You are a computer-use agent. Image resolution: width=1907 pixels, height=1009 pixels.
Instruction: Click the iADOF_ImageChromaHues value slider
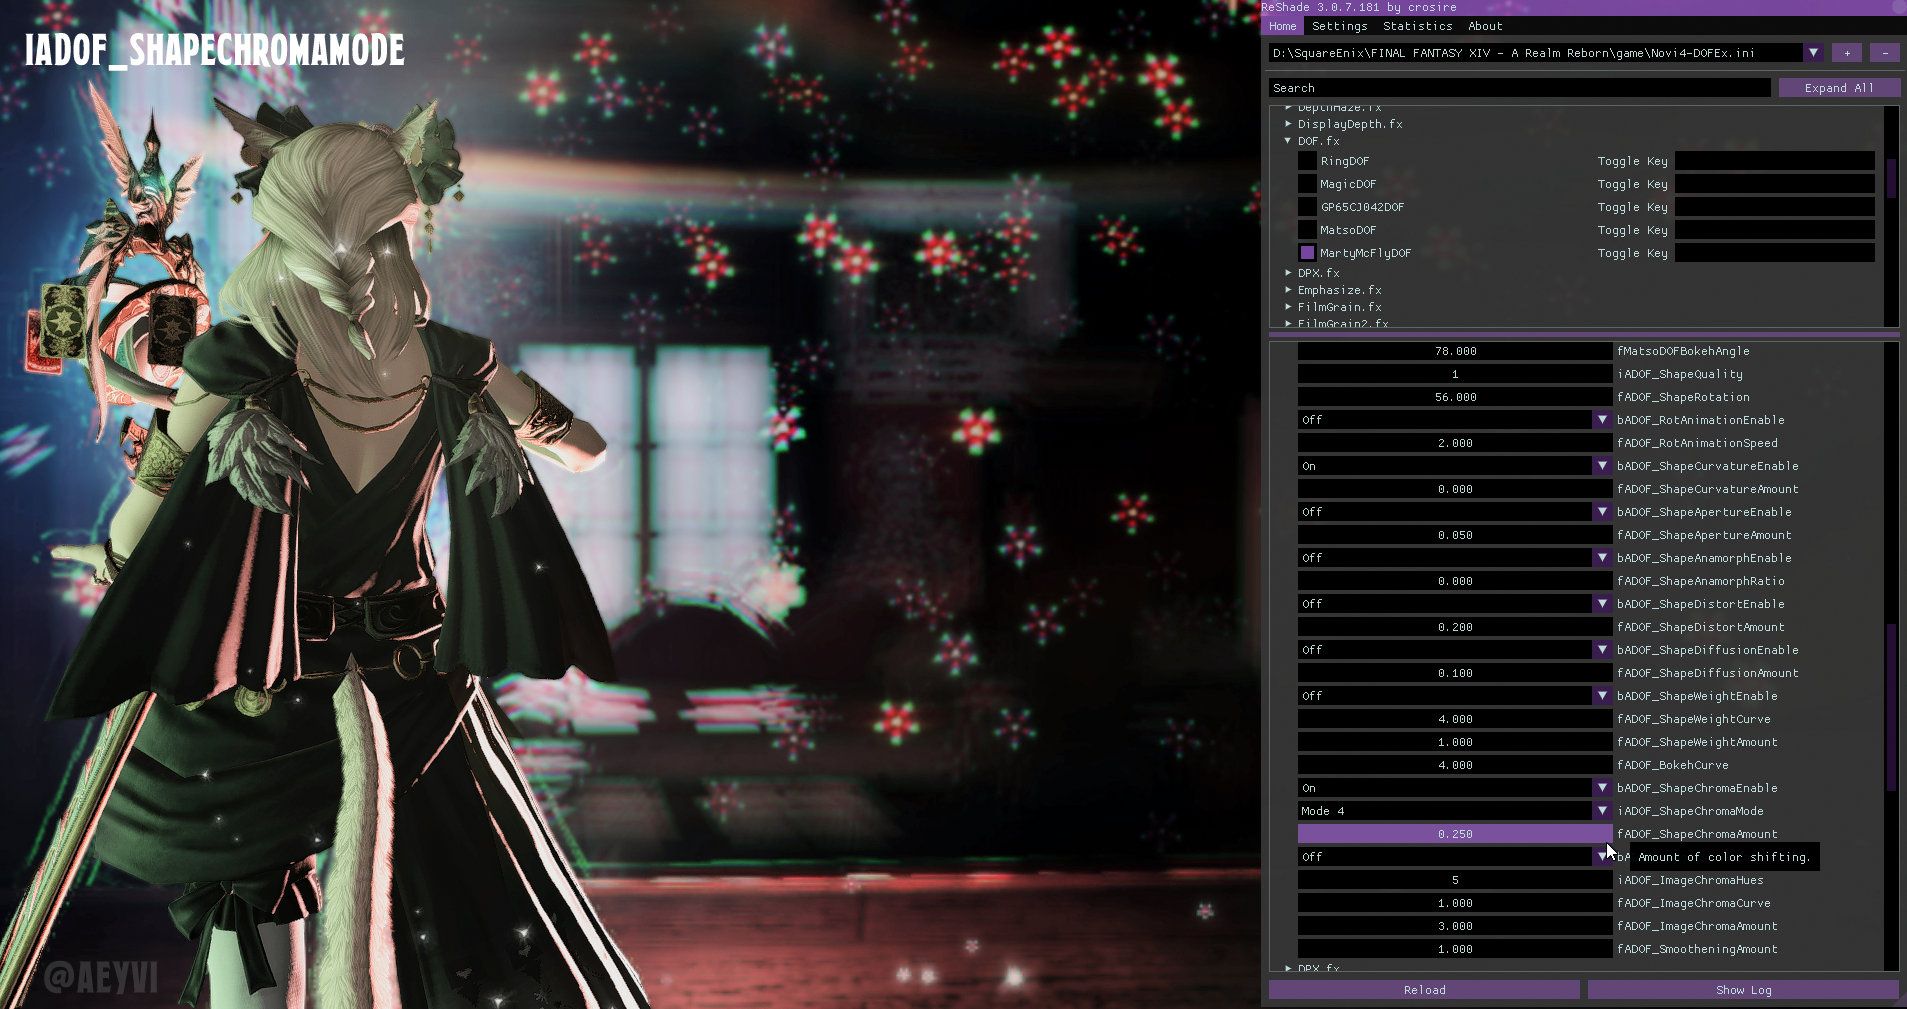click(1455, 880)
